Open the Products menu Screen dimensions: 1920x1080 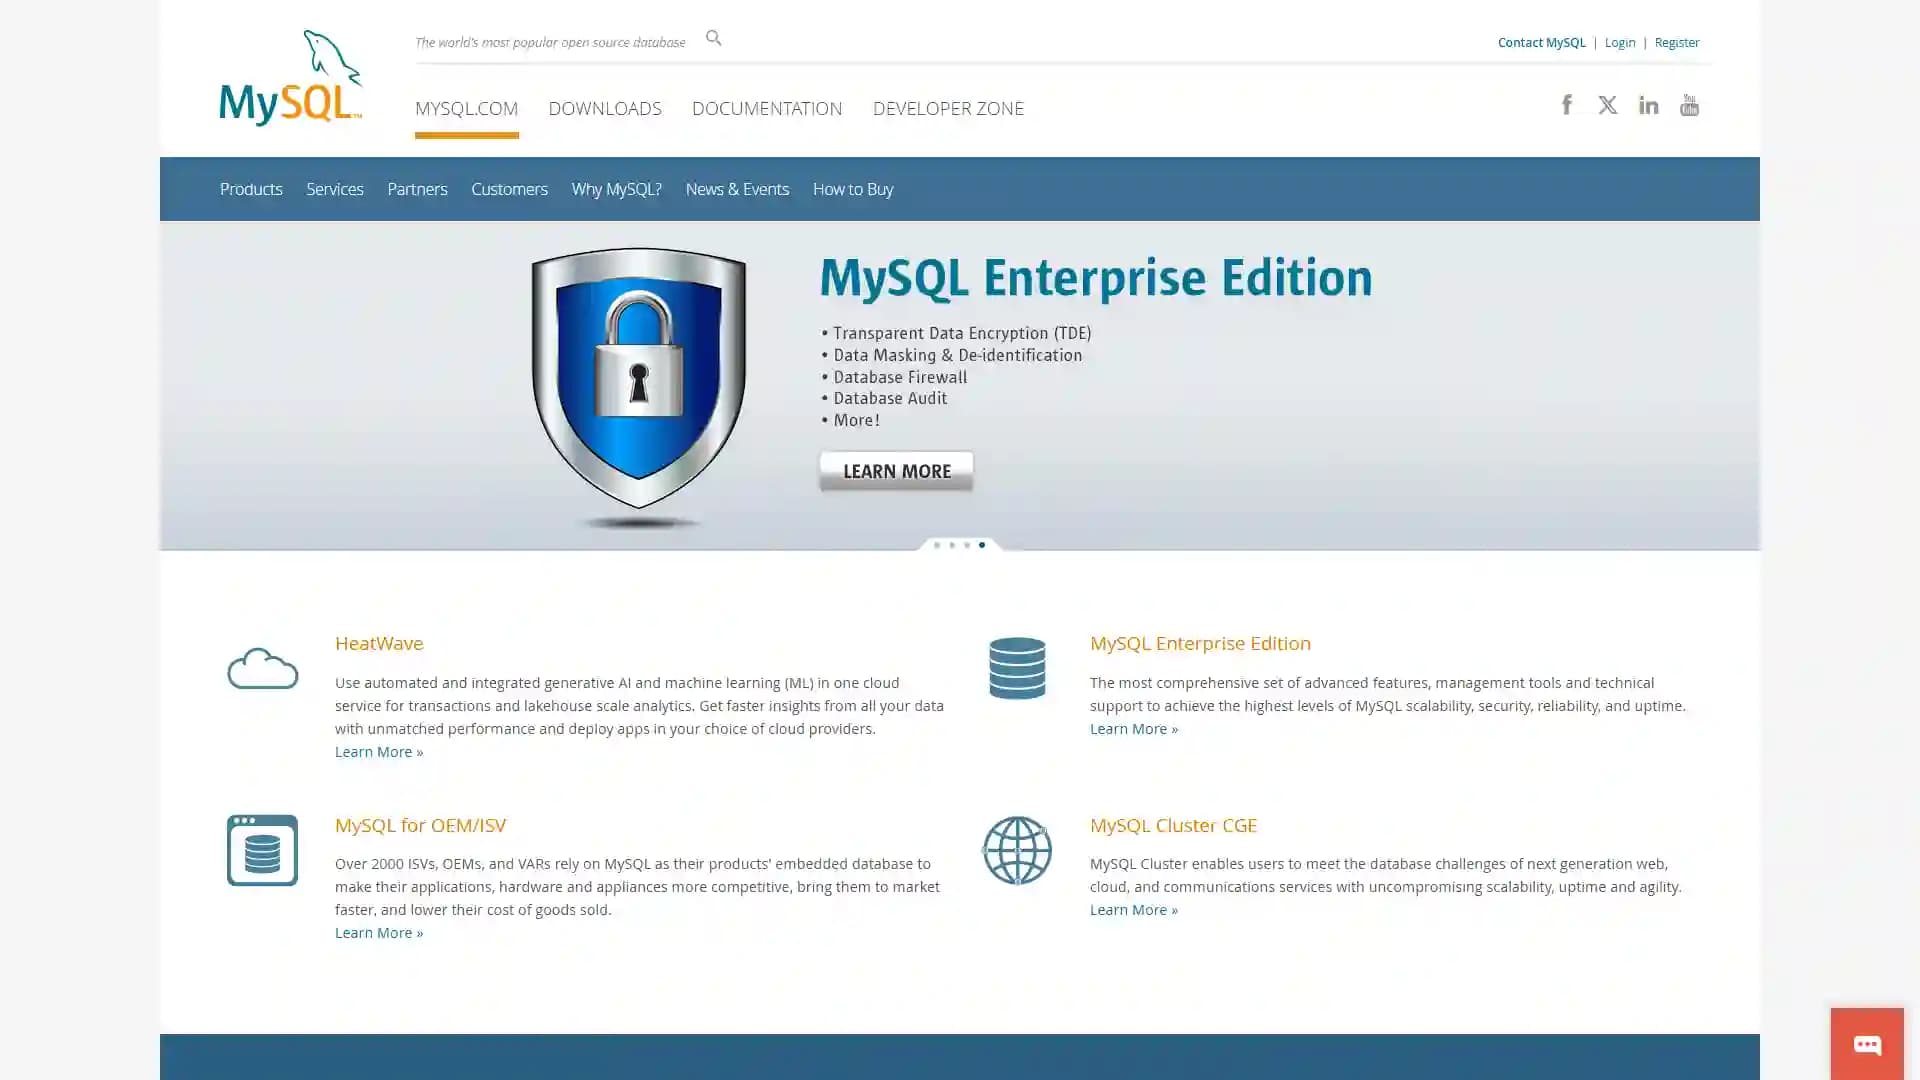tap(251, 189)
